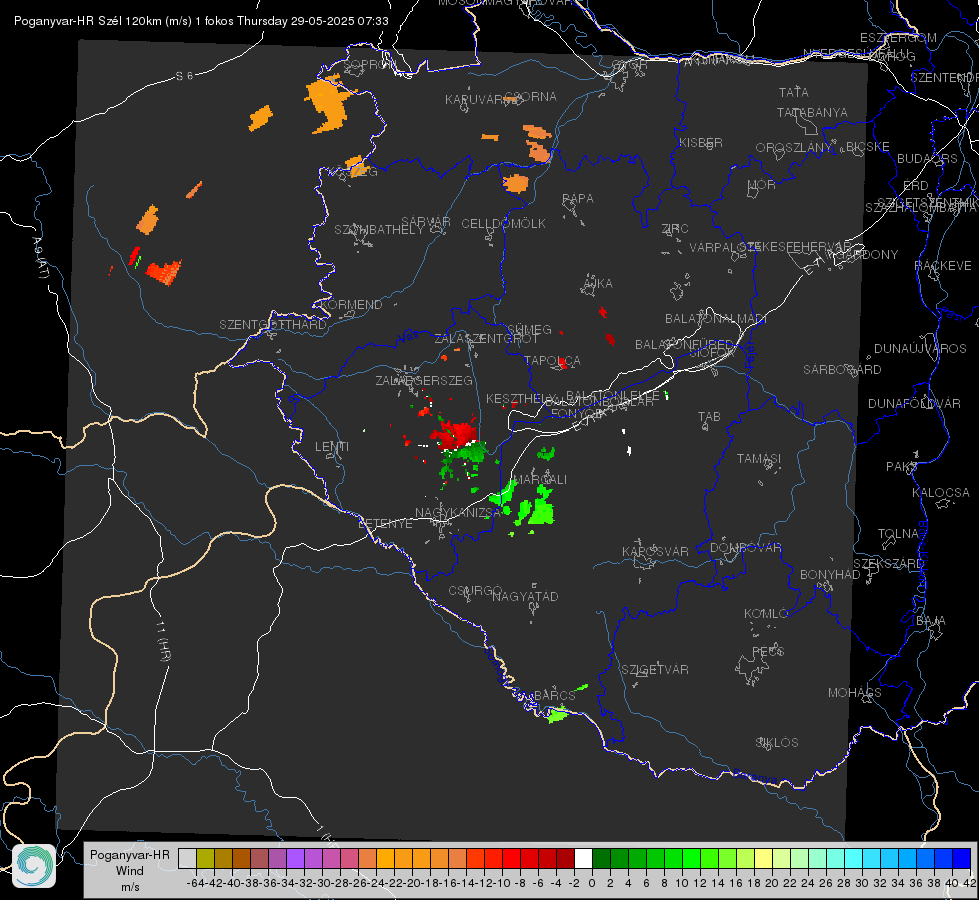Click the PAPA town label
Viewport: 979px width, 900px height.
(x=578, y=199)
